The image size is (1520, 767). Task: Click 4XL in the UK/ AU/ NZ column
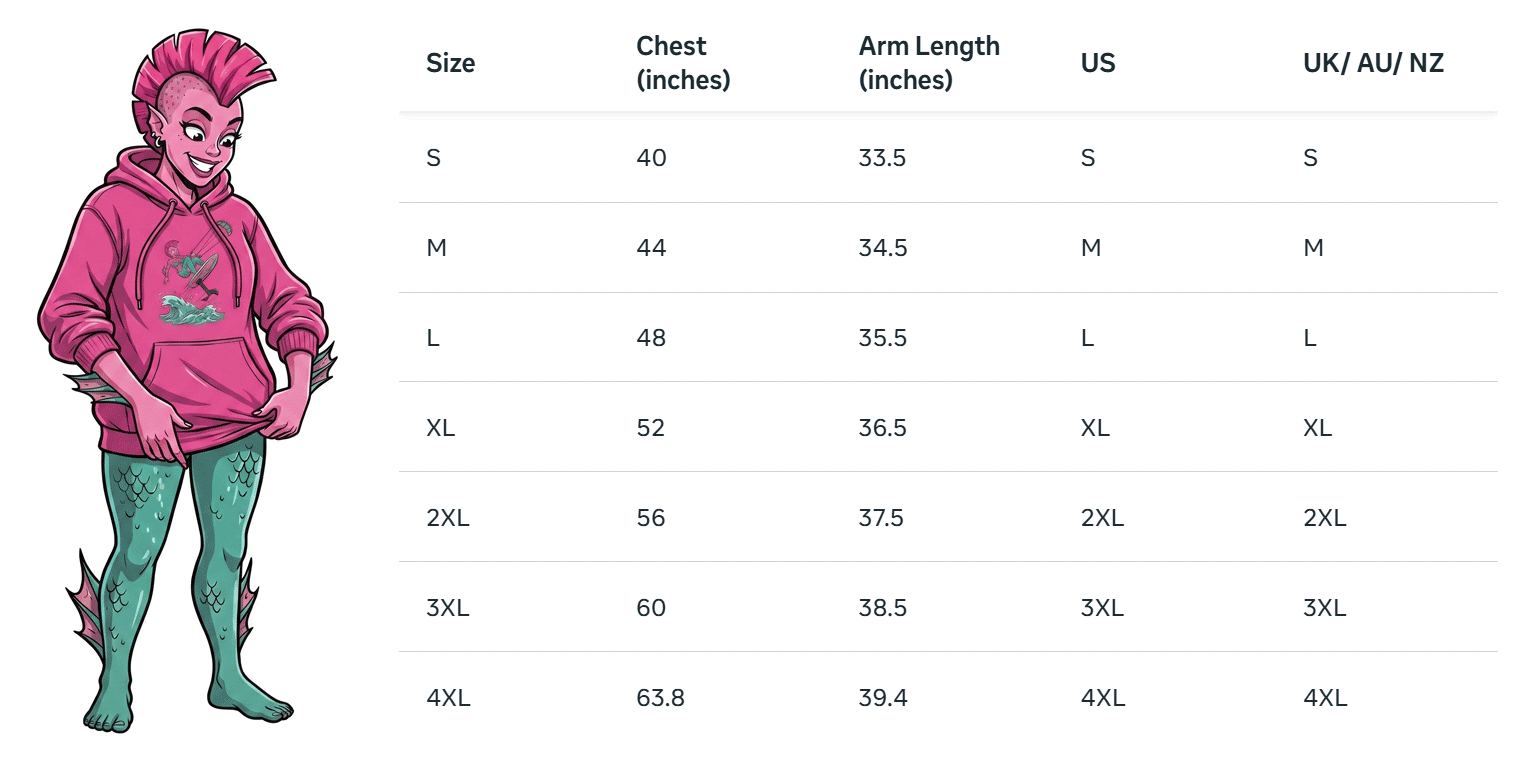tap(1325, 698)
